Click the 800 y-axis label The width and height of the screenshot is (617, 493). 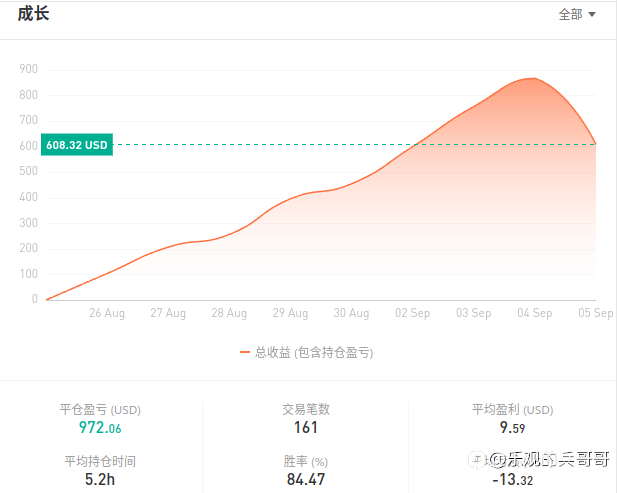pyautogui.click(x=29, y=95)
